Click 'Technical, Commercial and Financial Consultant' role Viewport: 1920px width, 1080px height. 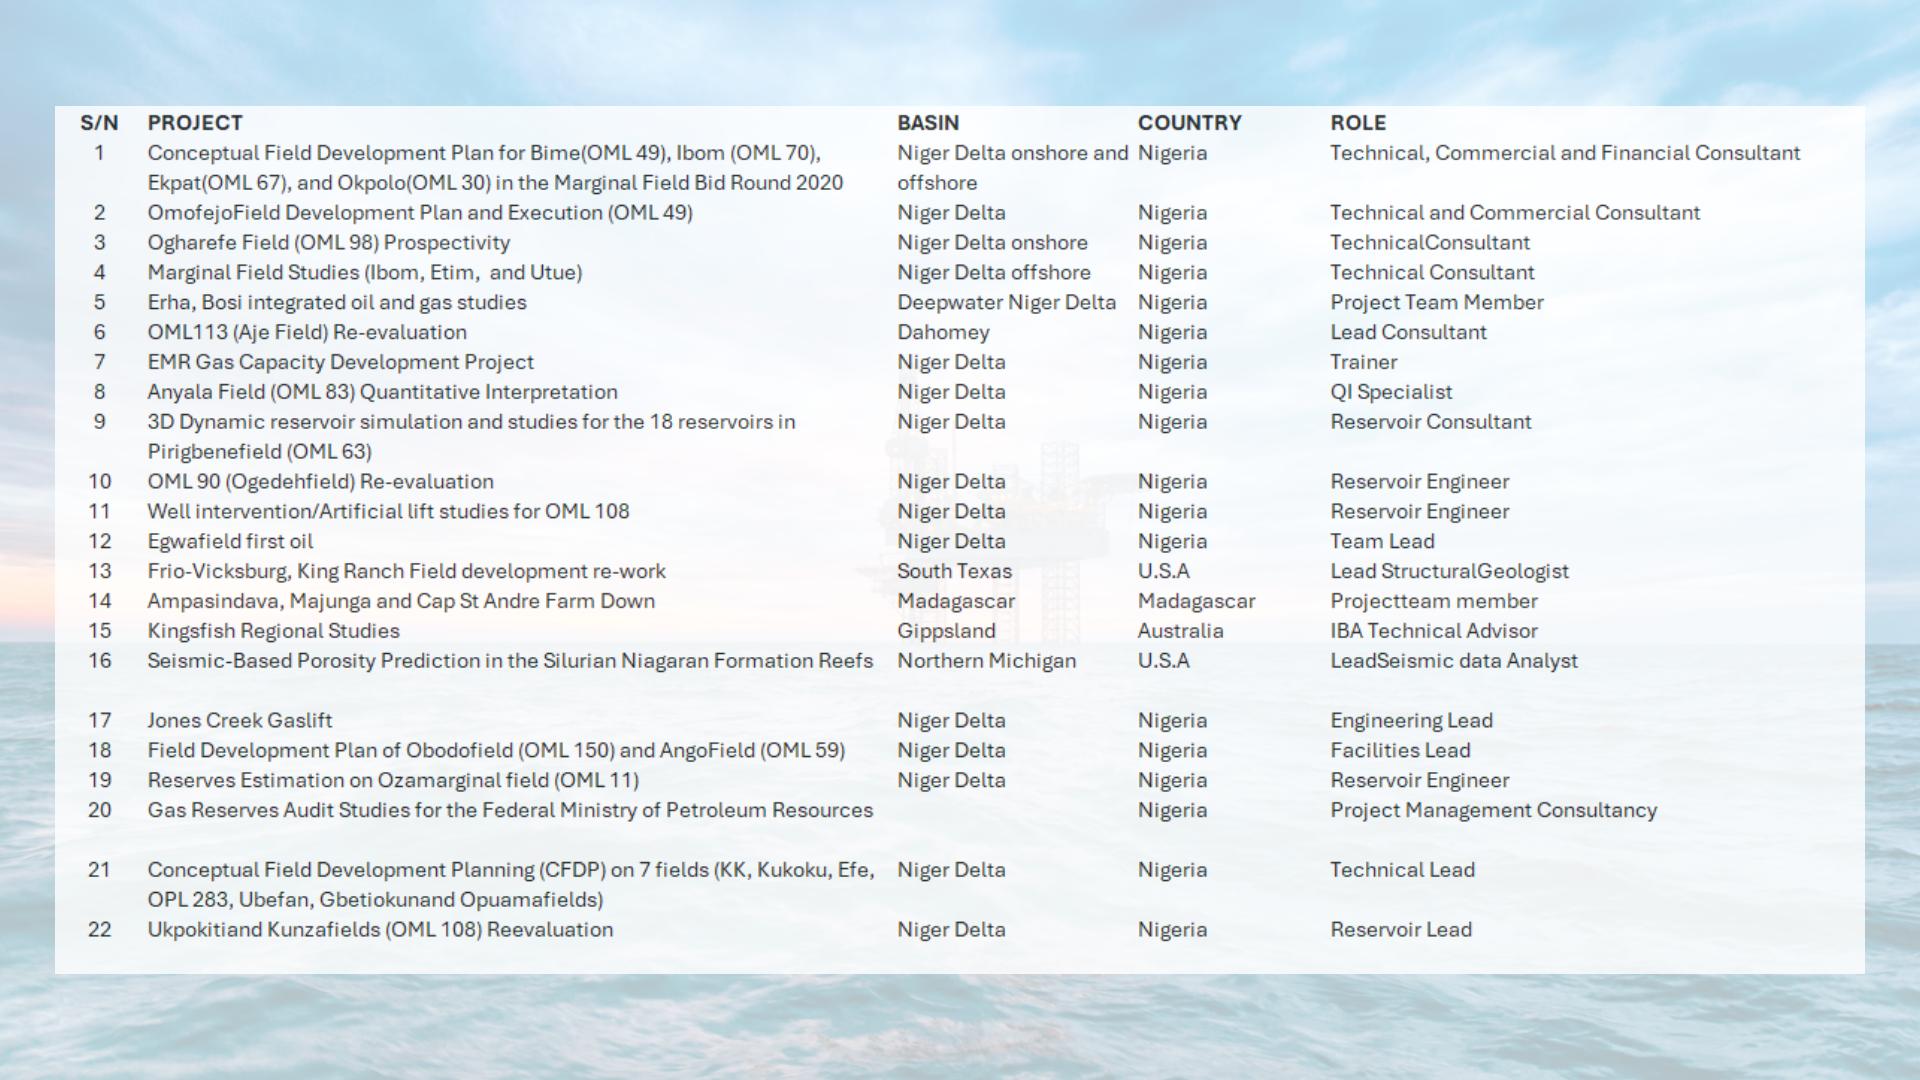pyautogui.click(x=1565, y=153)
